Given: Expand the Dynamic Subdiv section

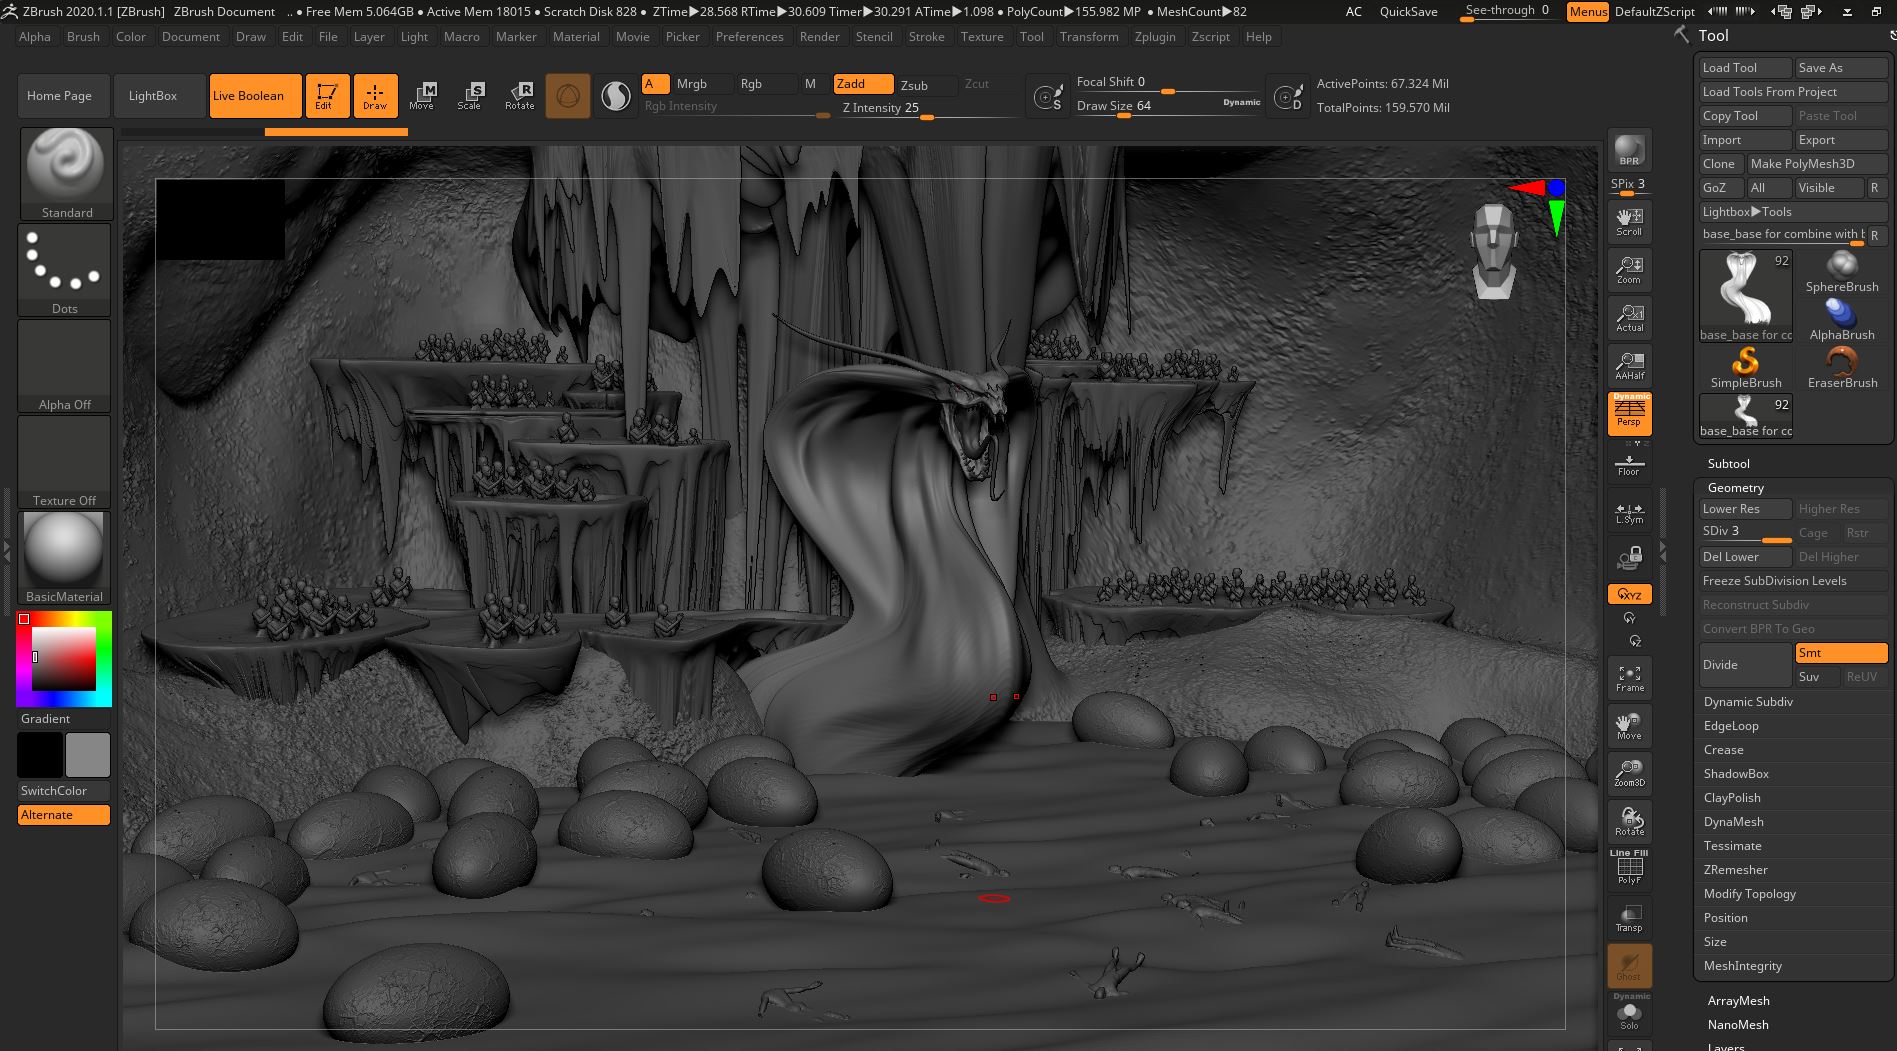Looking at the screenshot, I should pyautogui.click(x=1748, y=702).
